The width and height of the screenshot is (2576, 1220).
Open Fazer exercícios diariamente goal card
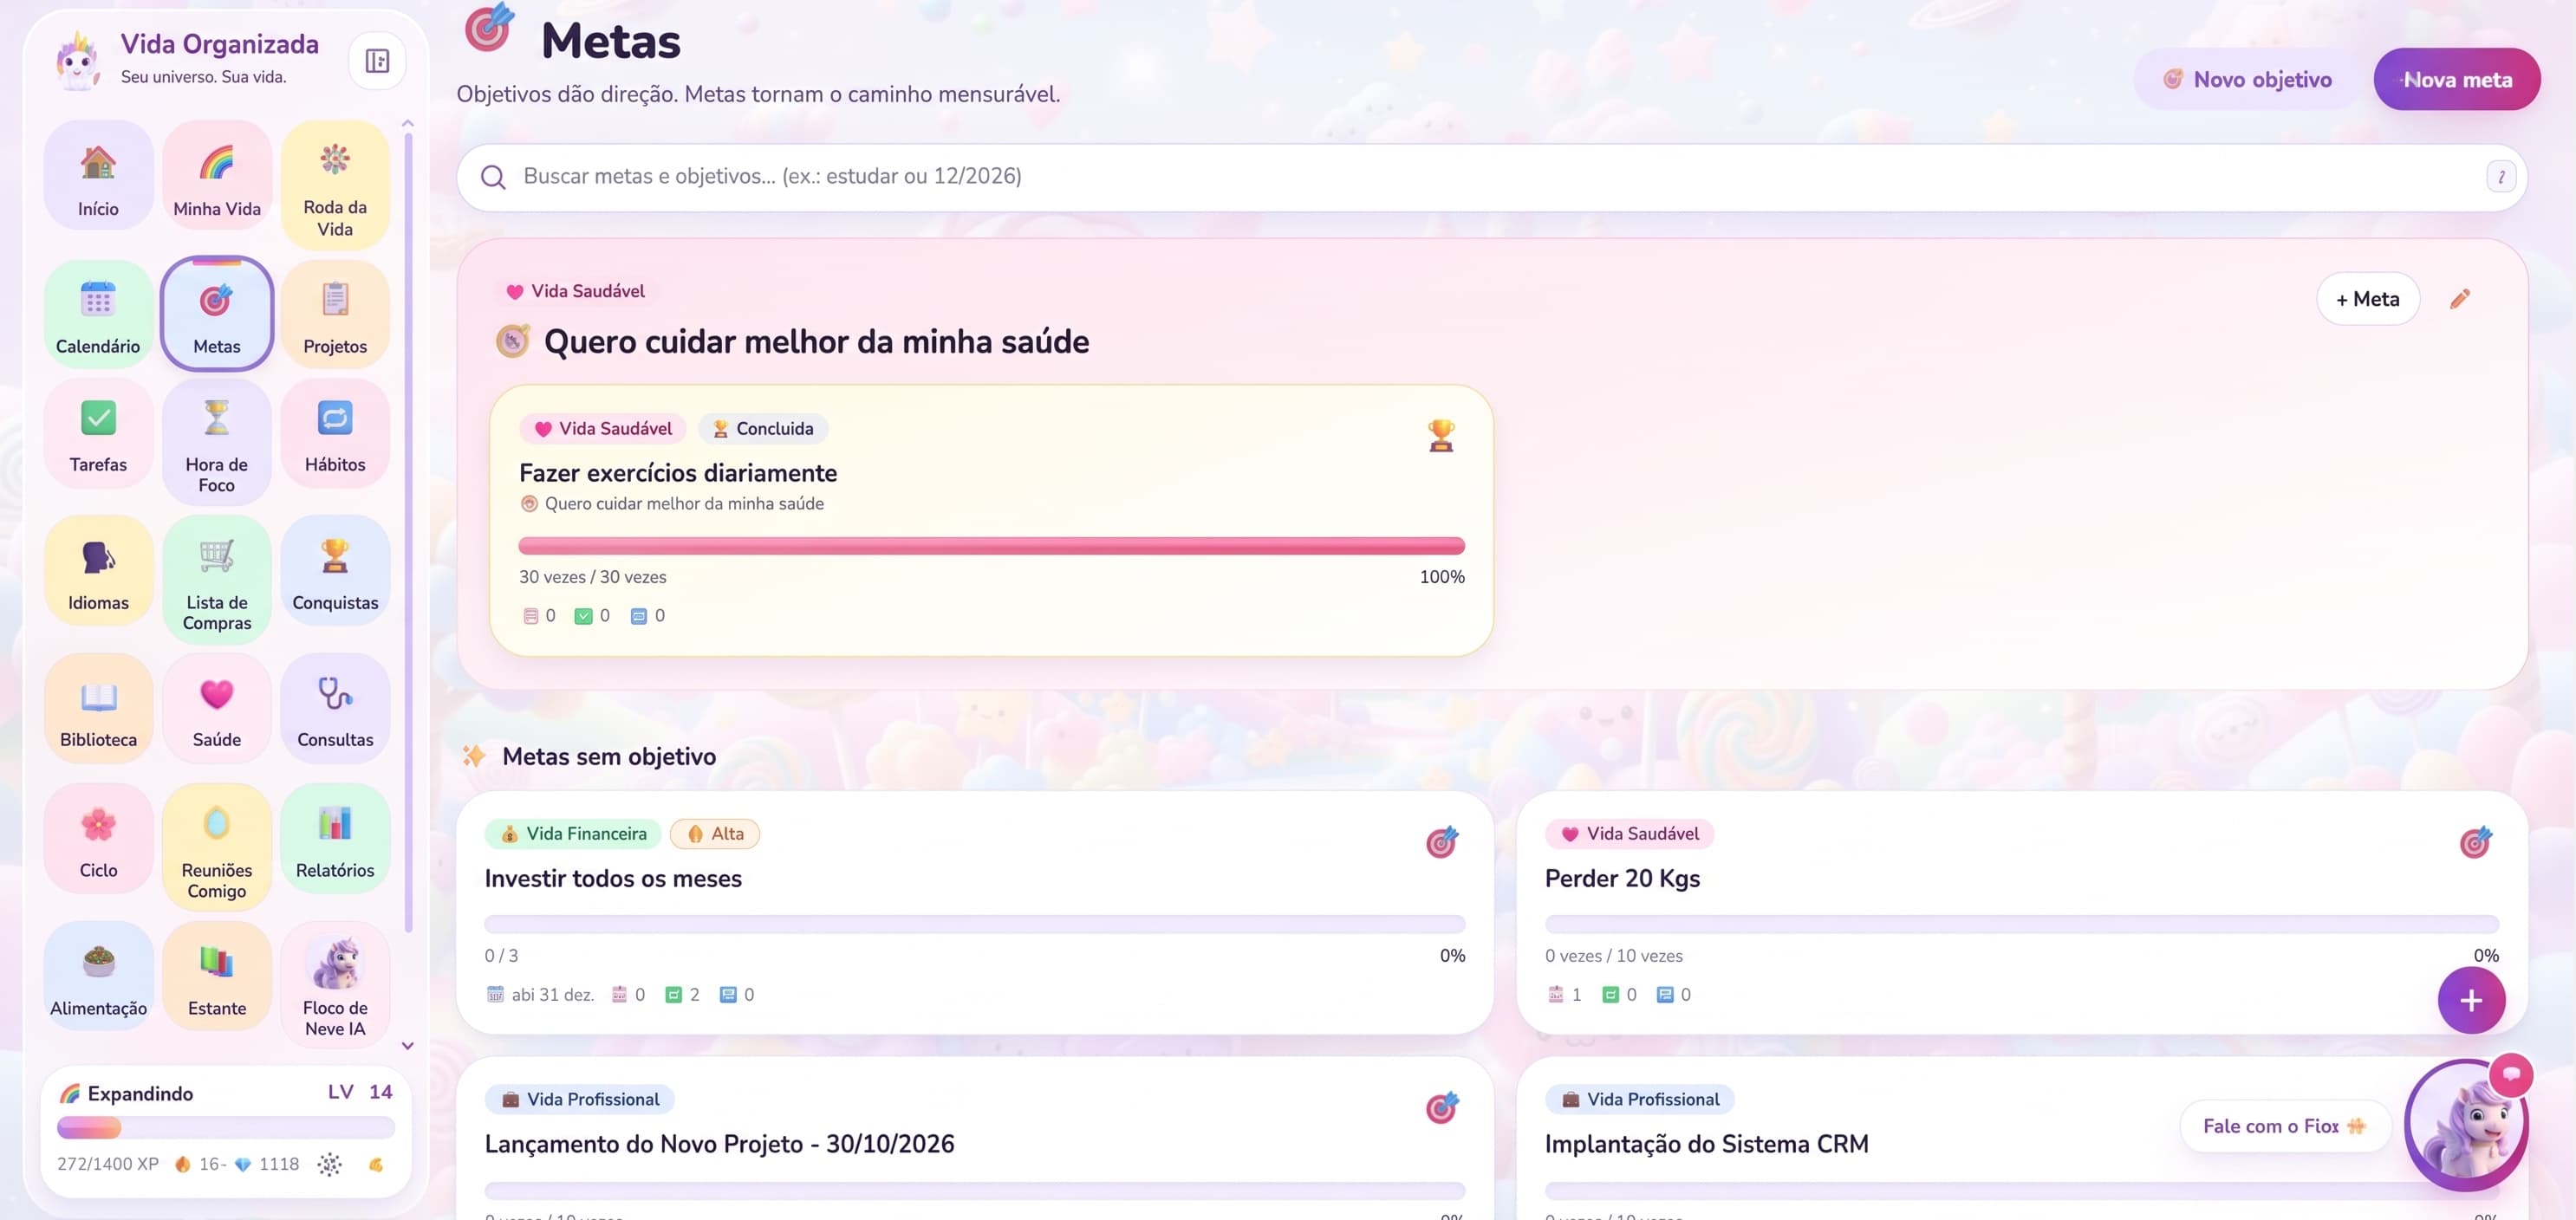coord(991,521)
